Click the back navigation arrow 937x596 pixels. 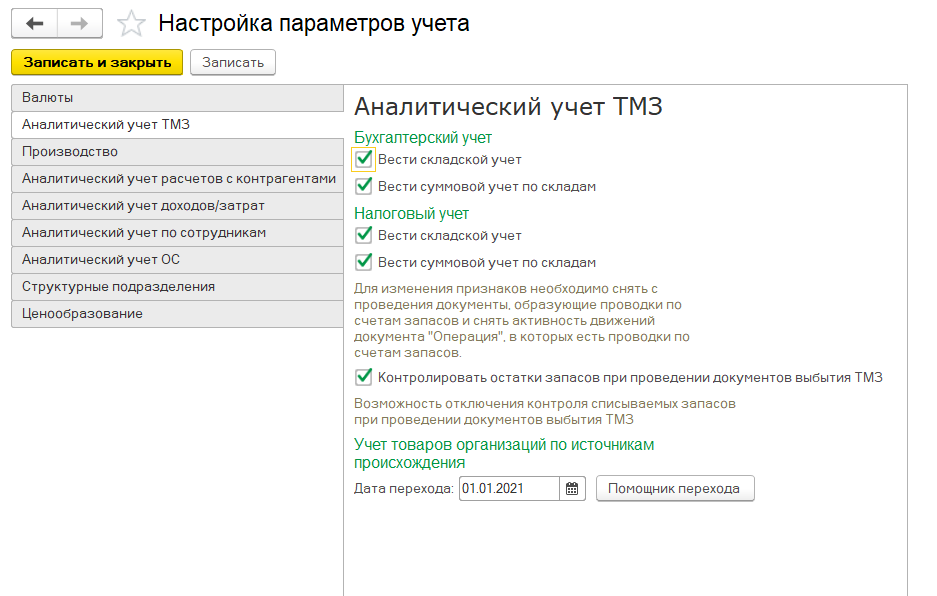34,23
